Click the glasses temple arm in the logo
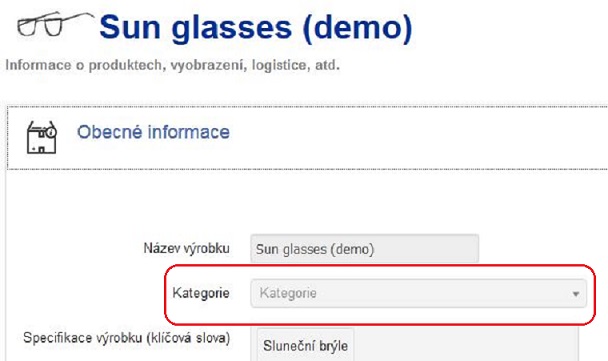The height and width of the screenshot is (361, 608). tap(77, 16)
